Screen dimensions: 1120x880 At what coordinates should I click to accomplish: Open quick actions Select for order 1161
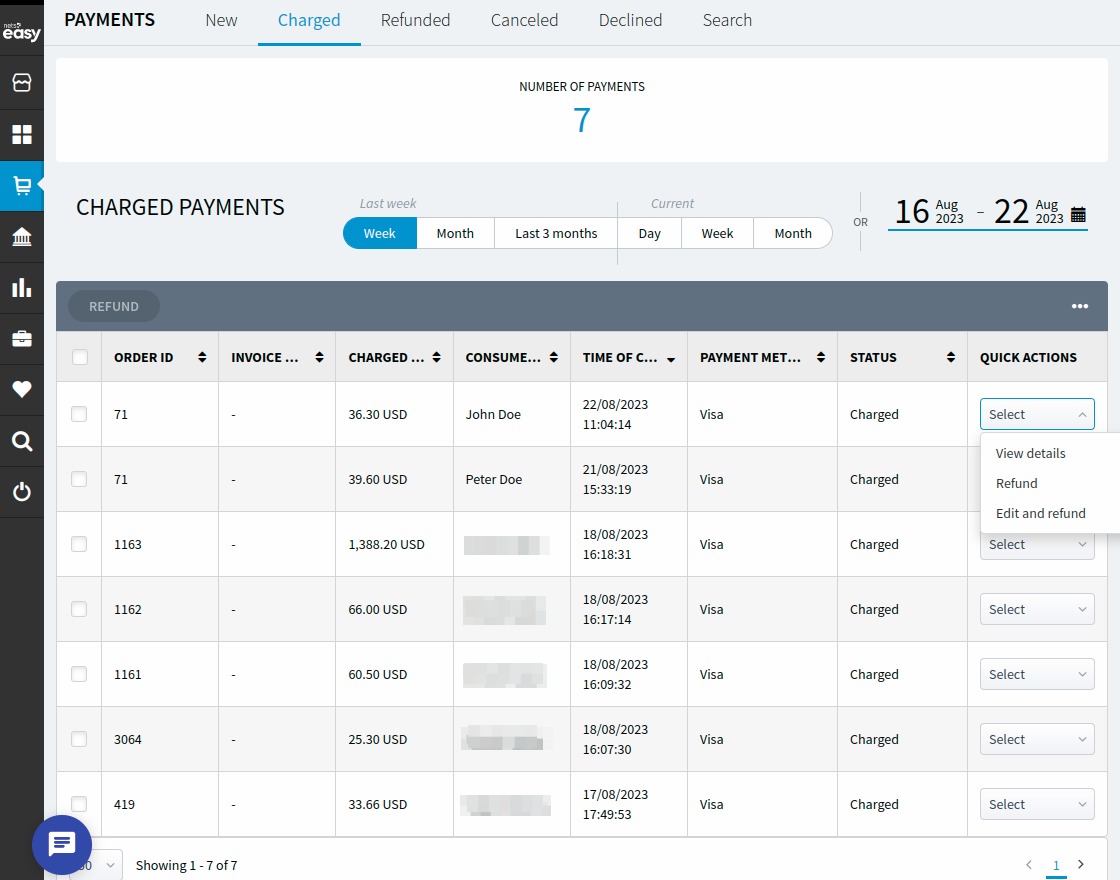tap(1037, 674)
